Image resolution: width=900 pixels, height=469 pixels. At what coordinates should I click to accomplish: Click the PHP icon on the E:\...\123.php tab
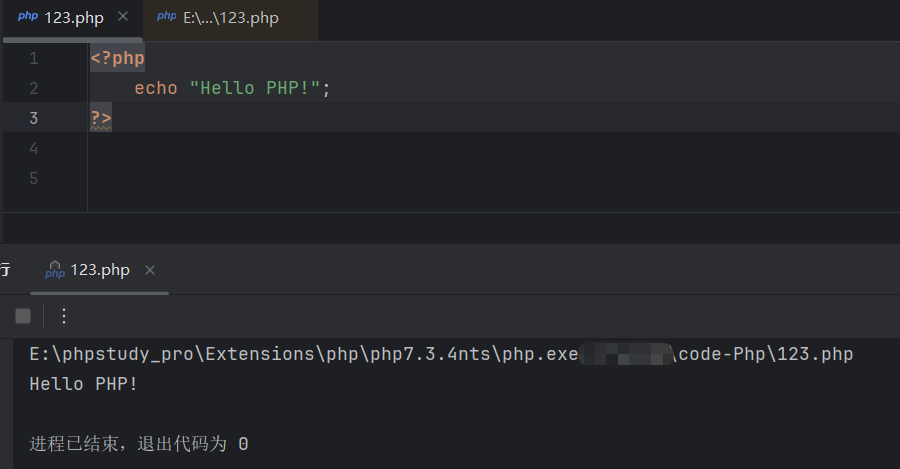click(x=166, y=17)
